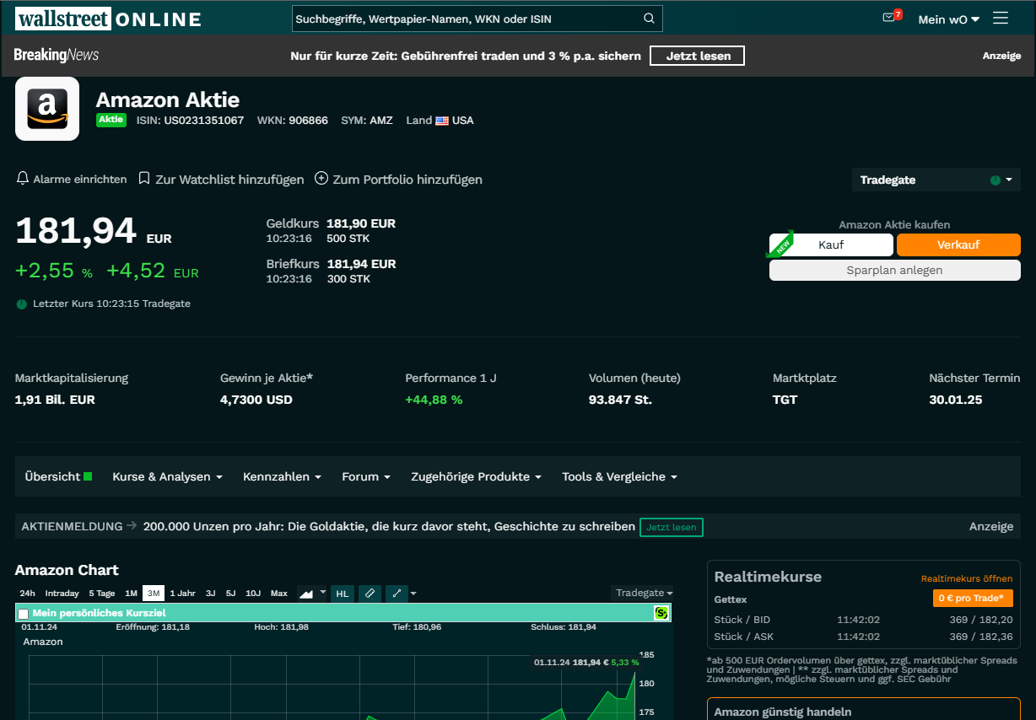
Task: Click the Goldaktie news headline
Action: [x=388, y=526]
